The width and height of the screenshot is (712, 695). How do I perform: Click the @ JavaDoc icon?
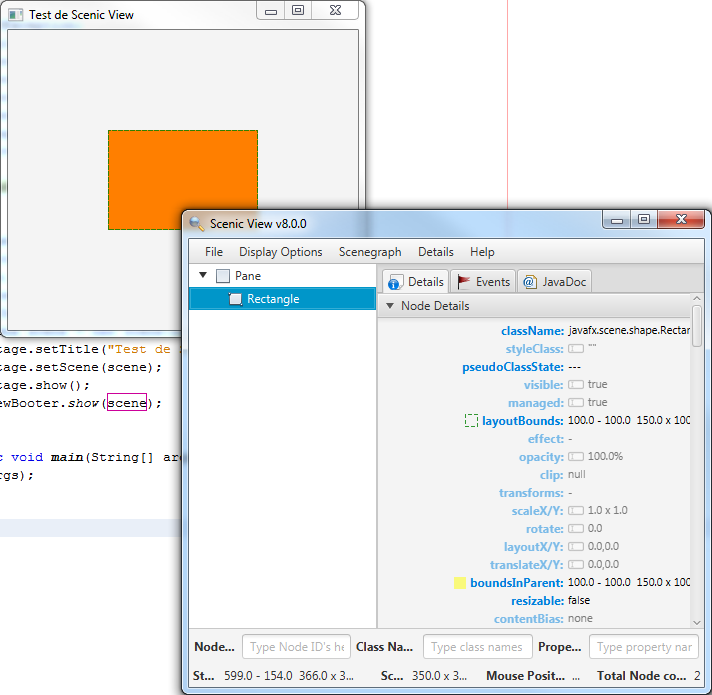529,282
